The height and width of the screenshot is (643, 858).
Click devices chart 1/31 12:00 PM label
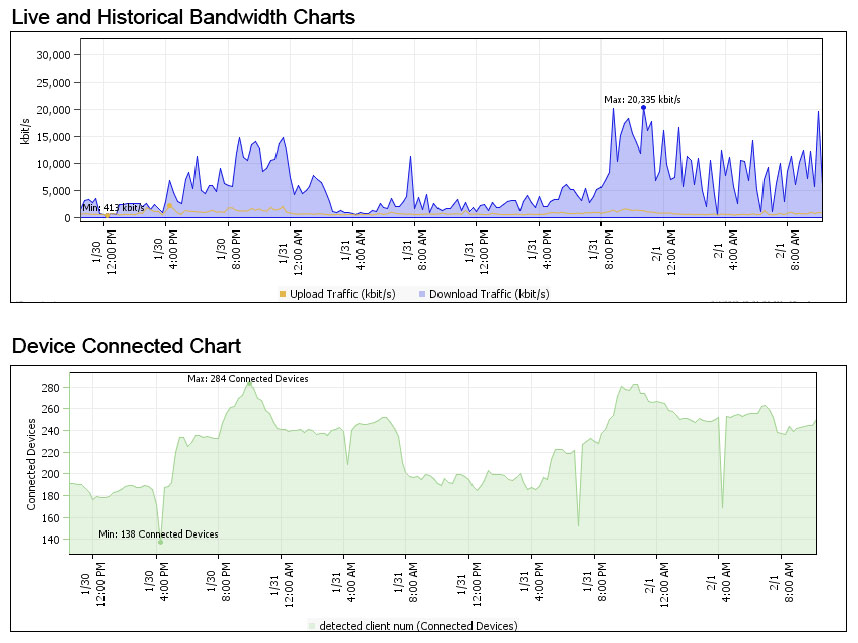(x=468, y=584)
